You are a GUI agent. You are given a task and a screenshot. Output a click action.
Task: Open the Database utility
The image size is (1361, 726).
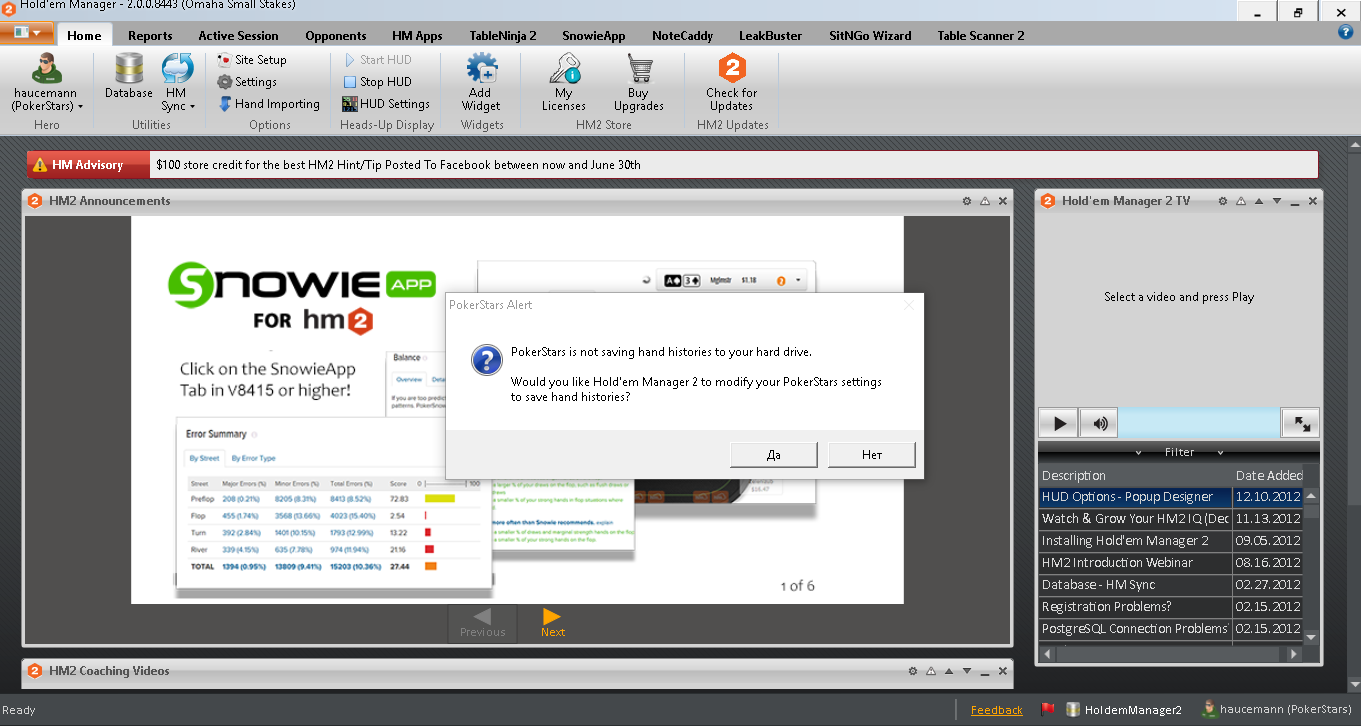tap(128, 76)
